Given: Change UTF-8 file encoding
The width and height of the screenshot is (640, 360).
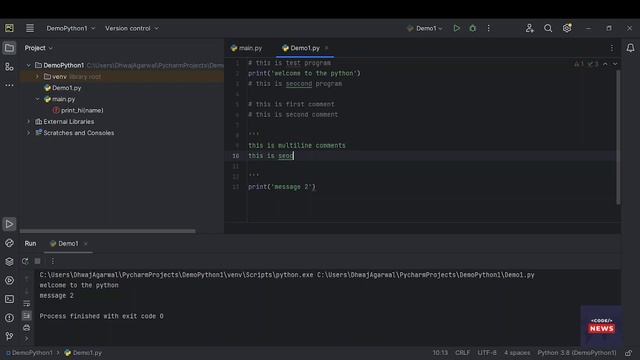Looking at the screenshot, I should tap(487, 353).
